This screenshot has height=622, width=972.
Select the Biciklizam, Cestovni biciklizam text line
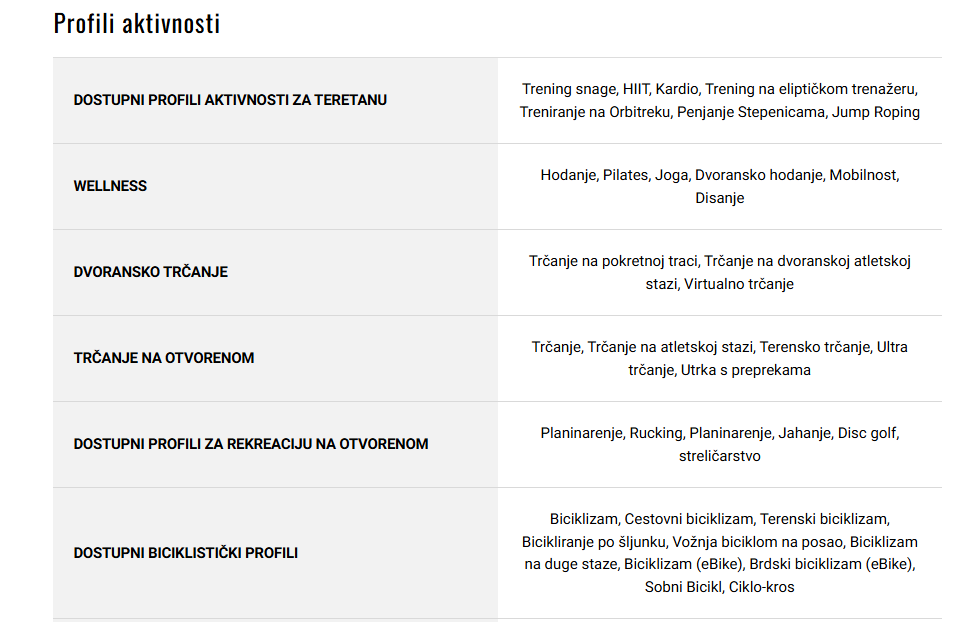tap(720, 519)
